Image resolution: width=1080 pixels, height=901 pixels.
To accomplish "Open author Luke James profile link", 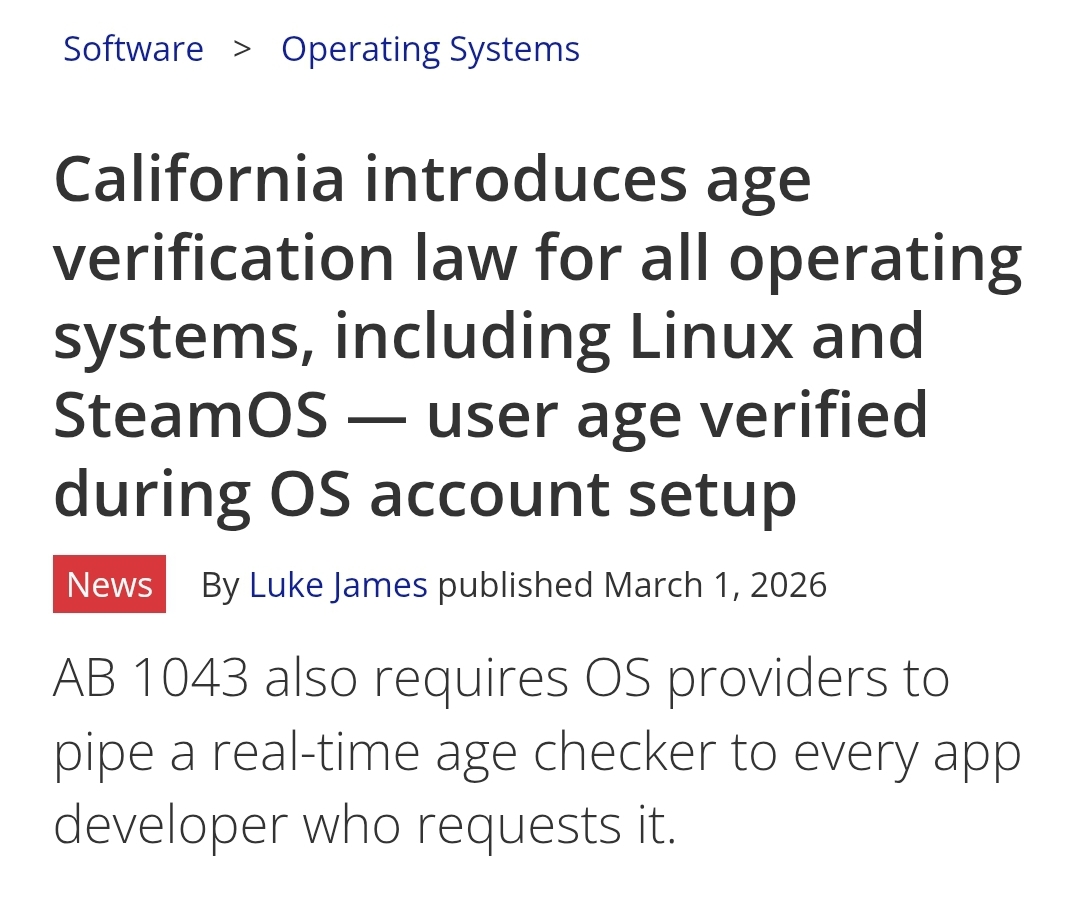I will [x=338, y=585].
